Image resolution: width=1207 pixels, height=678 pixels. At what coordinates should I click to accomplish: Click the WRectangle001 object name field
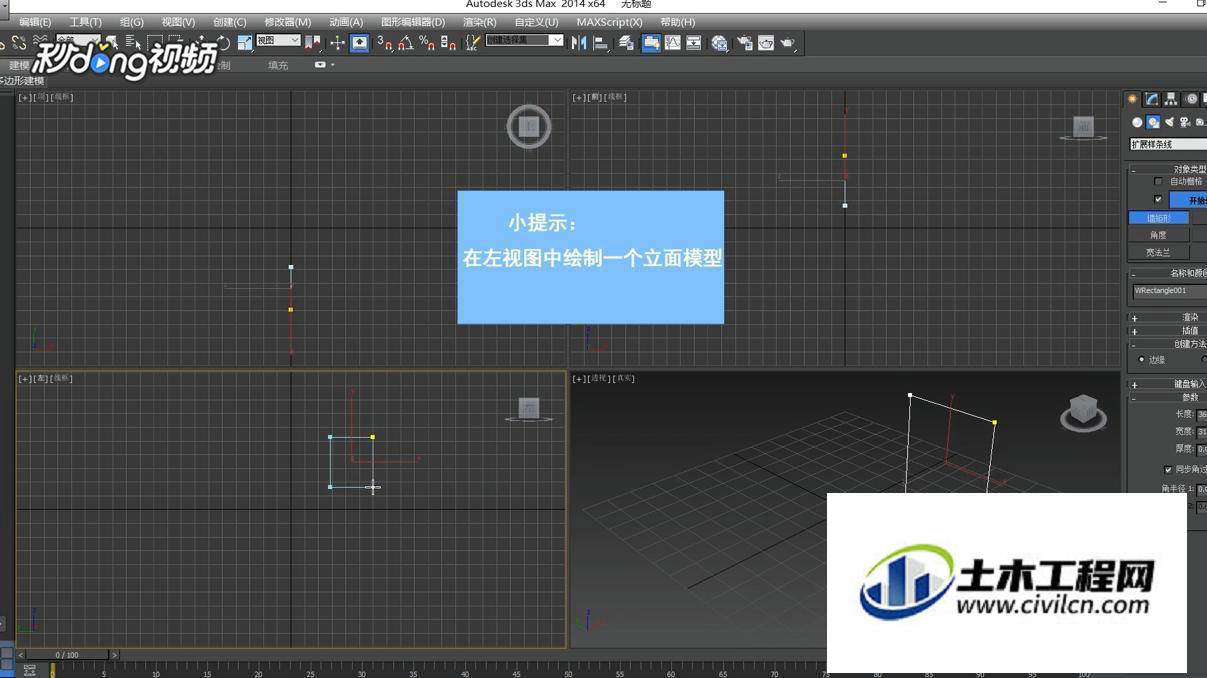point(1169,291)
